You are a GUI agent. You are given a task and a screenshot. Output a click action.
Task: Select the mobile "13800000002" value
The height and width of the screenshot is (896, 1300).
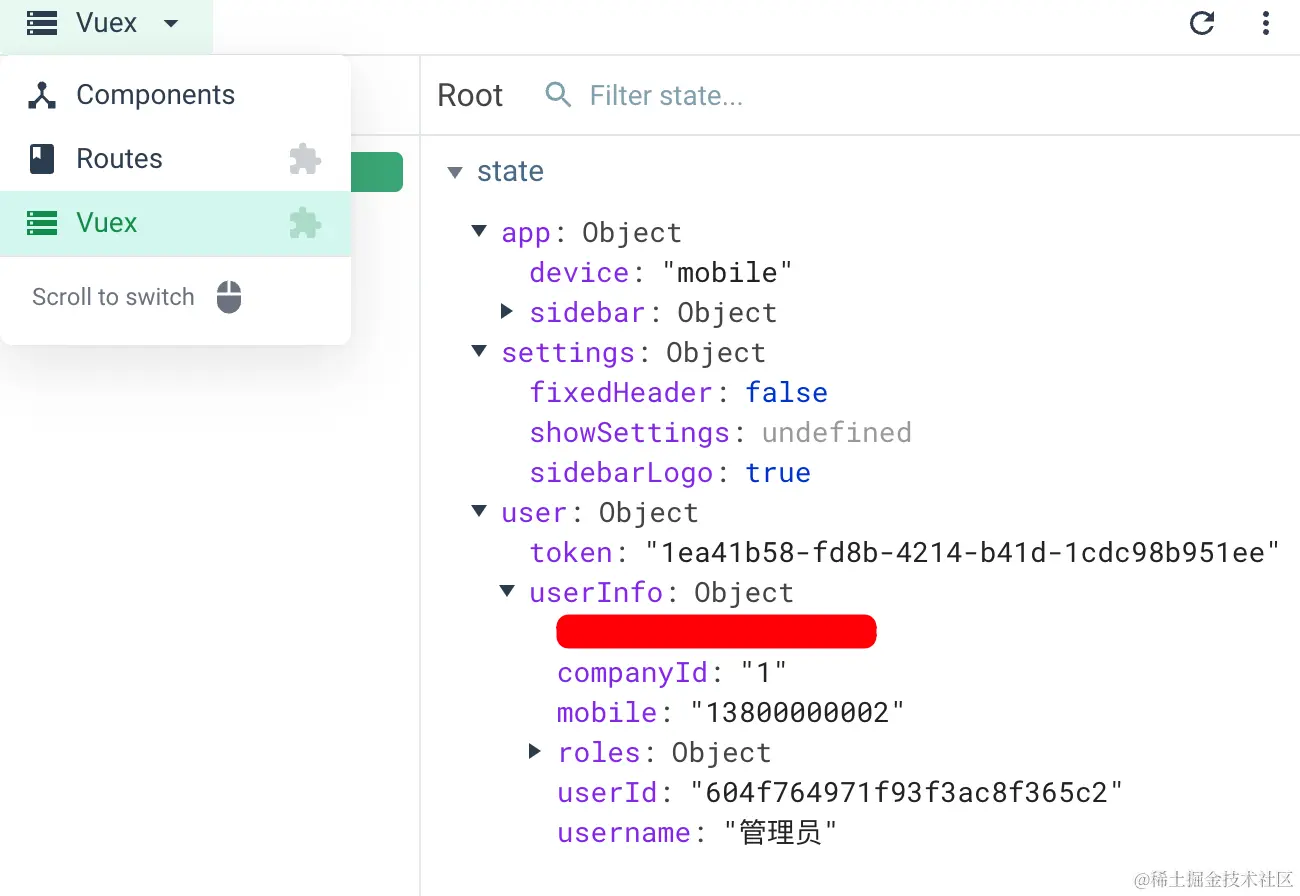(x=798, y=713)
